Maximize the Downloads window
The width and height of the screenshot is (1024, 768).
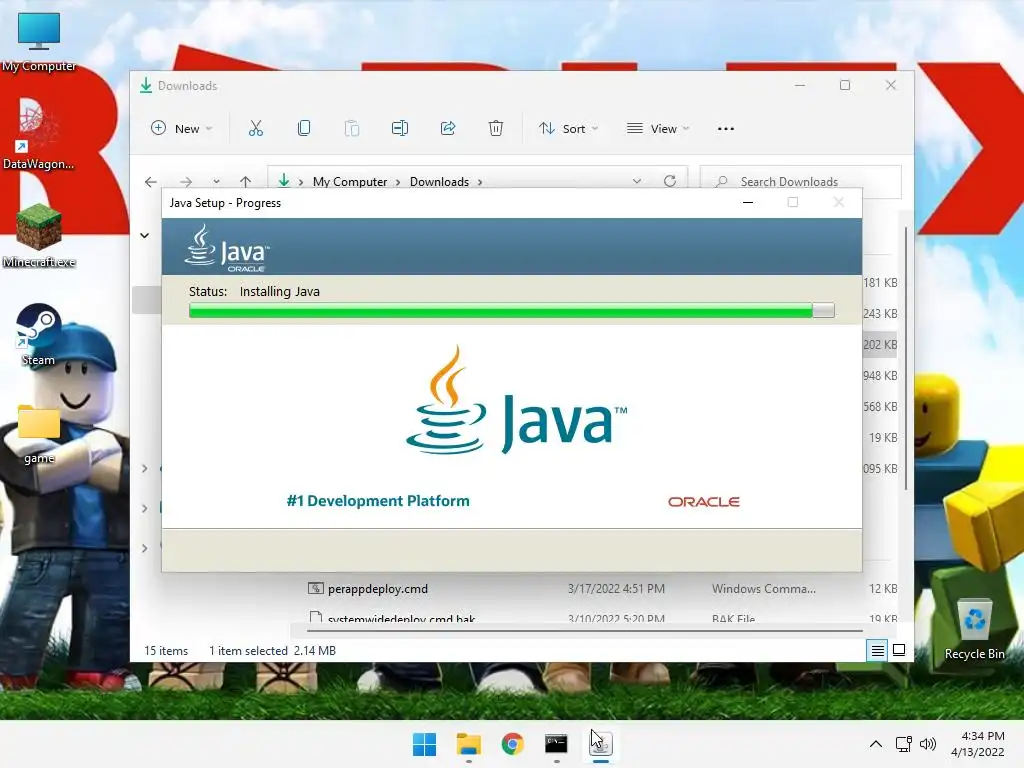tap(845, 86)
